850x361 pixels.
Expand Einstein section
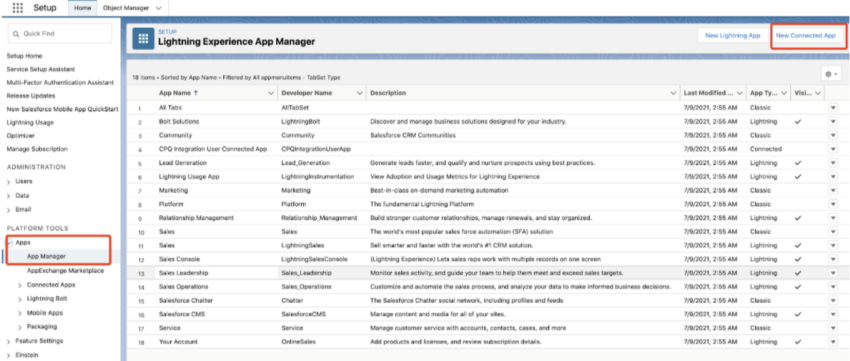(x=9, y=356)
